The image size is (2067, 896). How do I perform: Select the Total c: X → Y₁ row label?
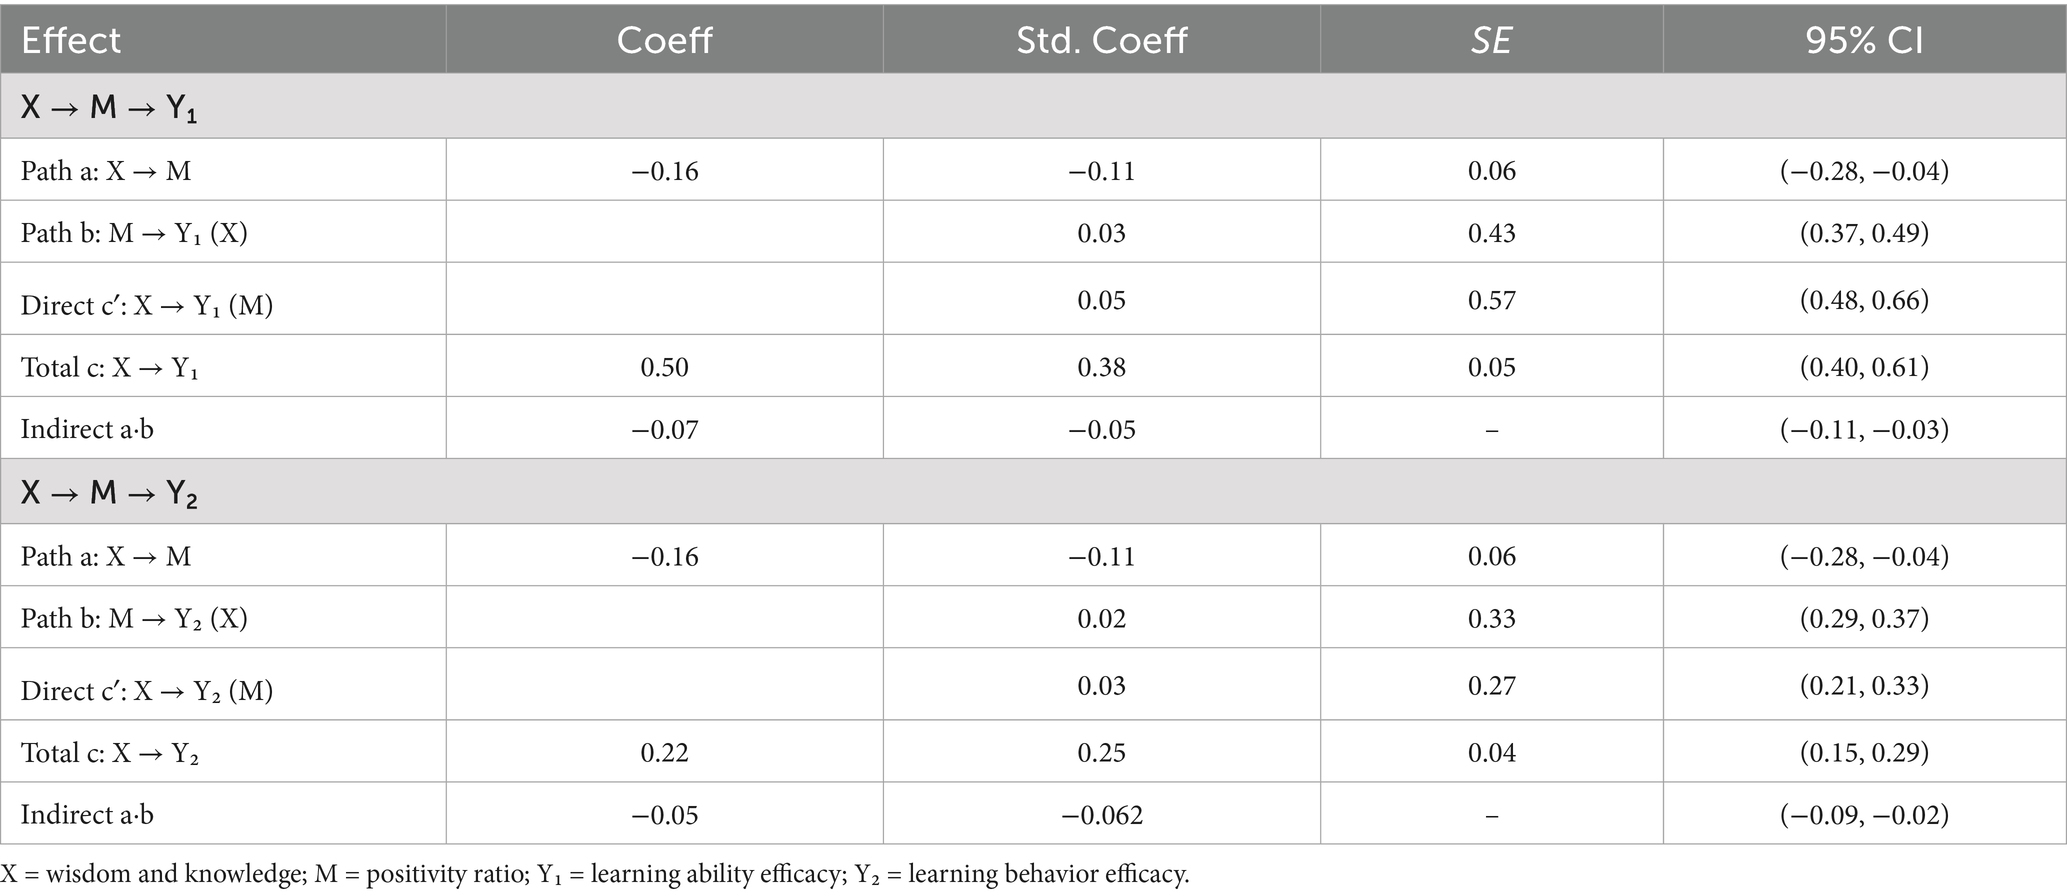coord(110,367)
